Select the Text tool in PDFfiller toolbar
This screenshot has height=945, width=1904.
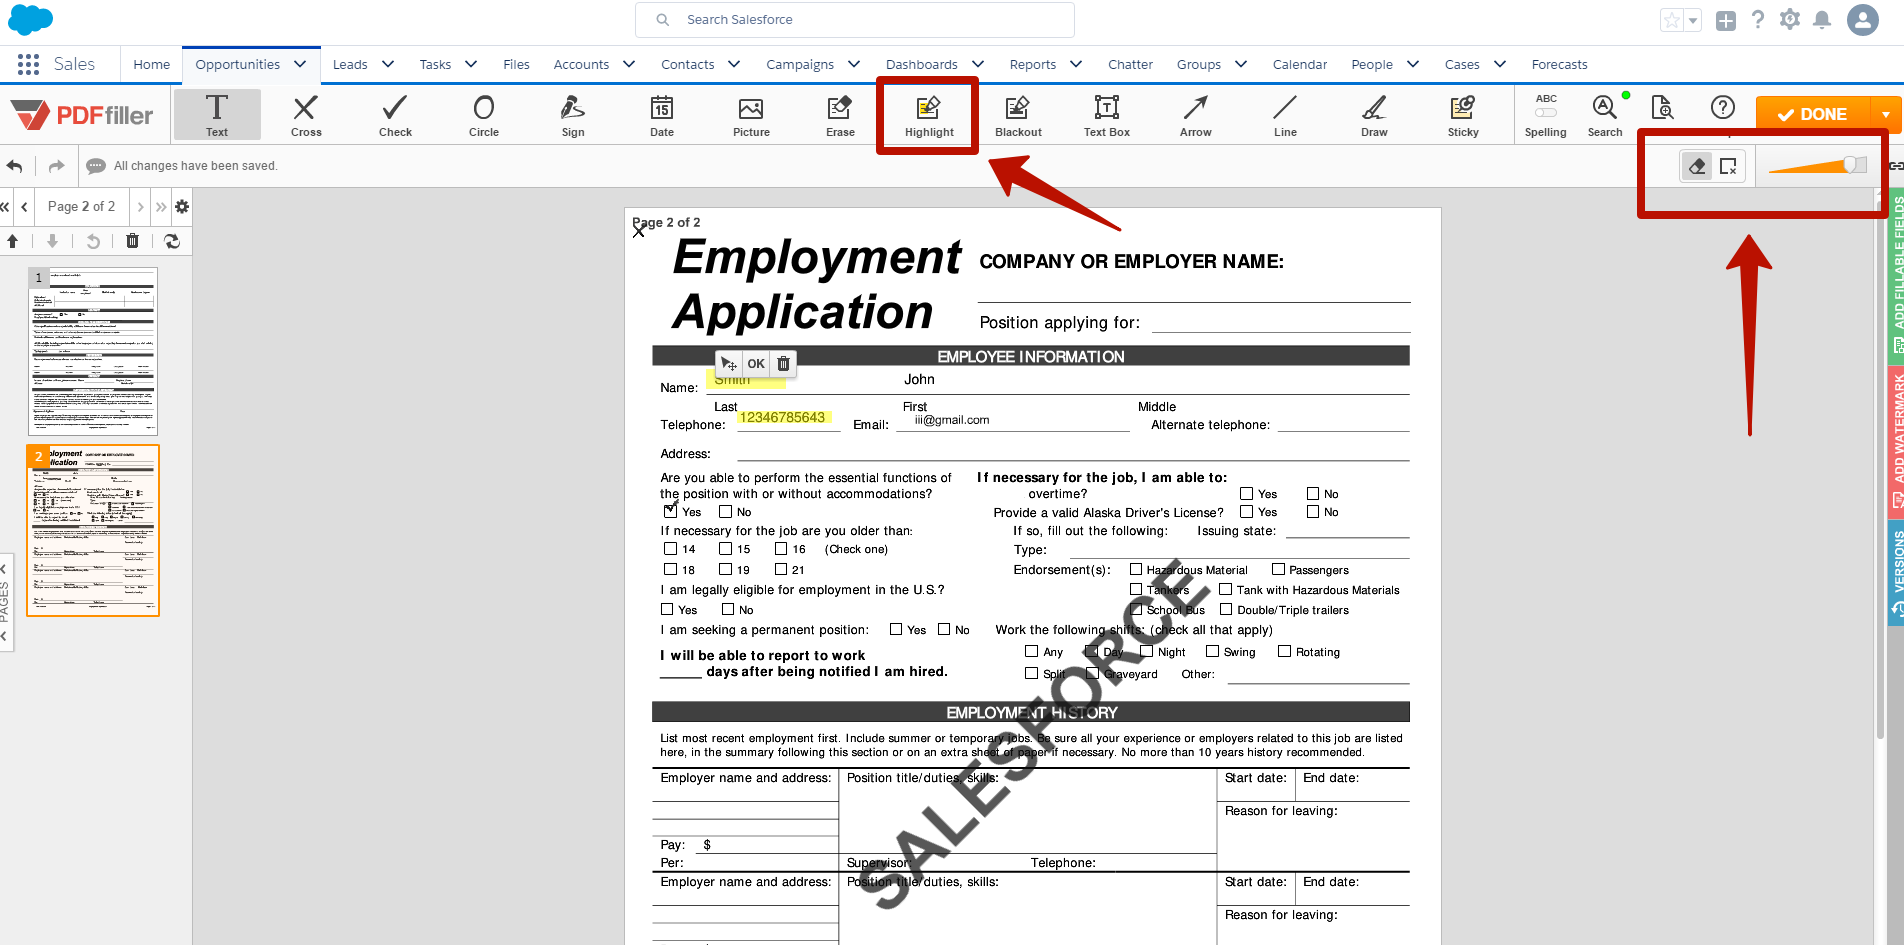click(217, 114)
